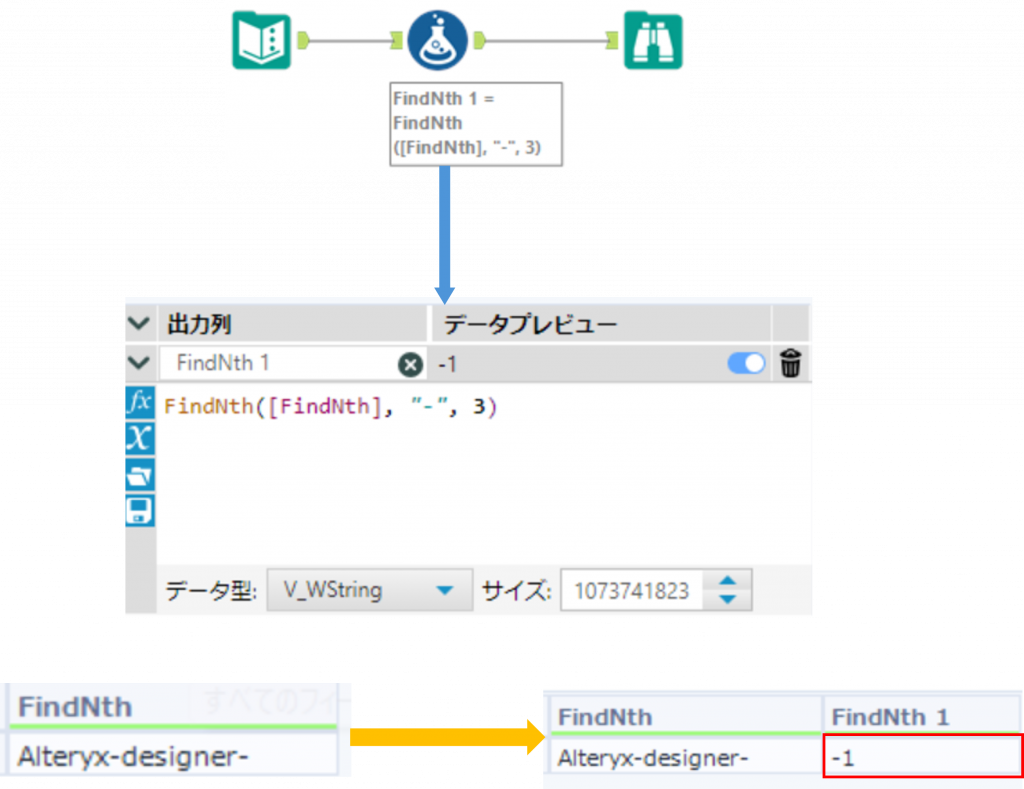Clear the FindNth 1 output column name

pyautogui.click(x=410, y=364)
